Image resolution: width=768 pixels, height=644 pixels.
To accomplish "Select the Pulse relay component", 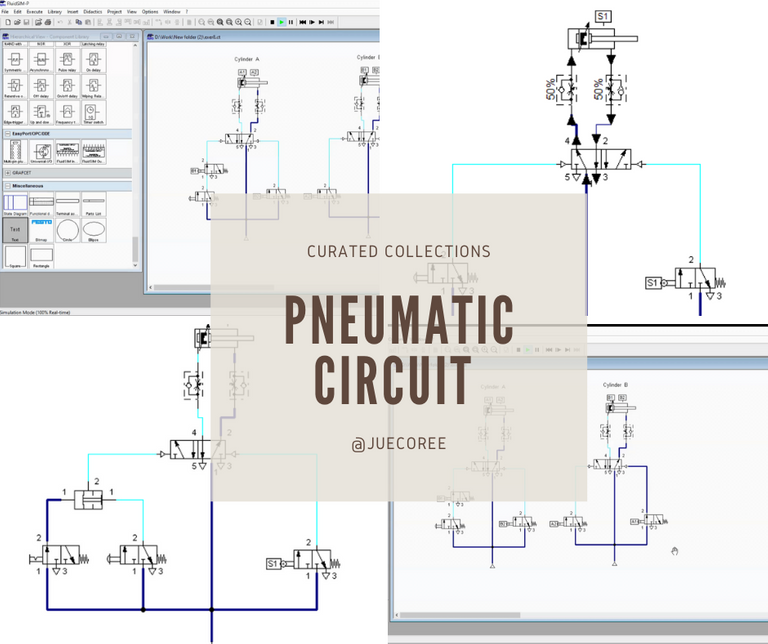I will [x=67, y=61].
